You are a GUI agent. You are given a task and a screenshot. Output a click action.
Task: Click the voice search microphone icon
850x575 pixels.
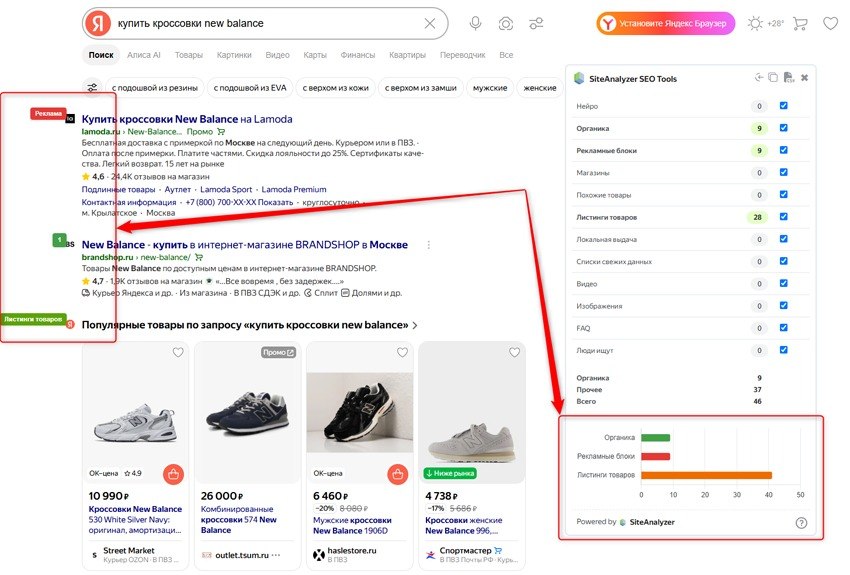point(475,23)
